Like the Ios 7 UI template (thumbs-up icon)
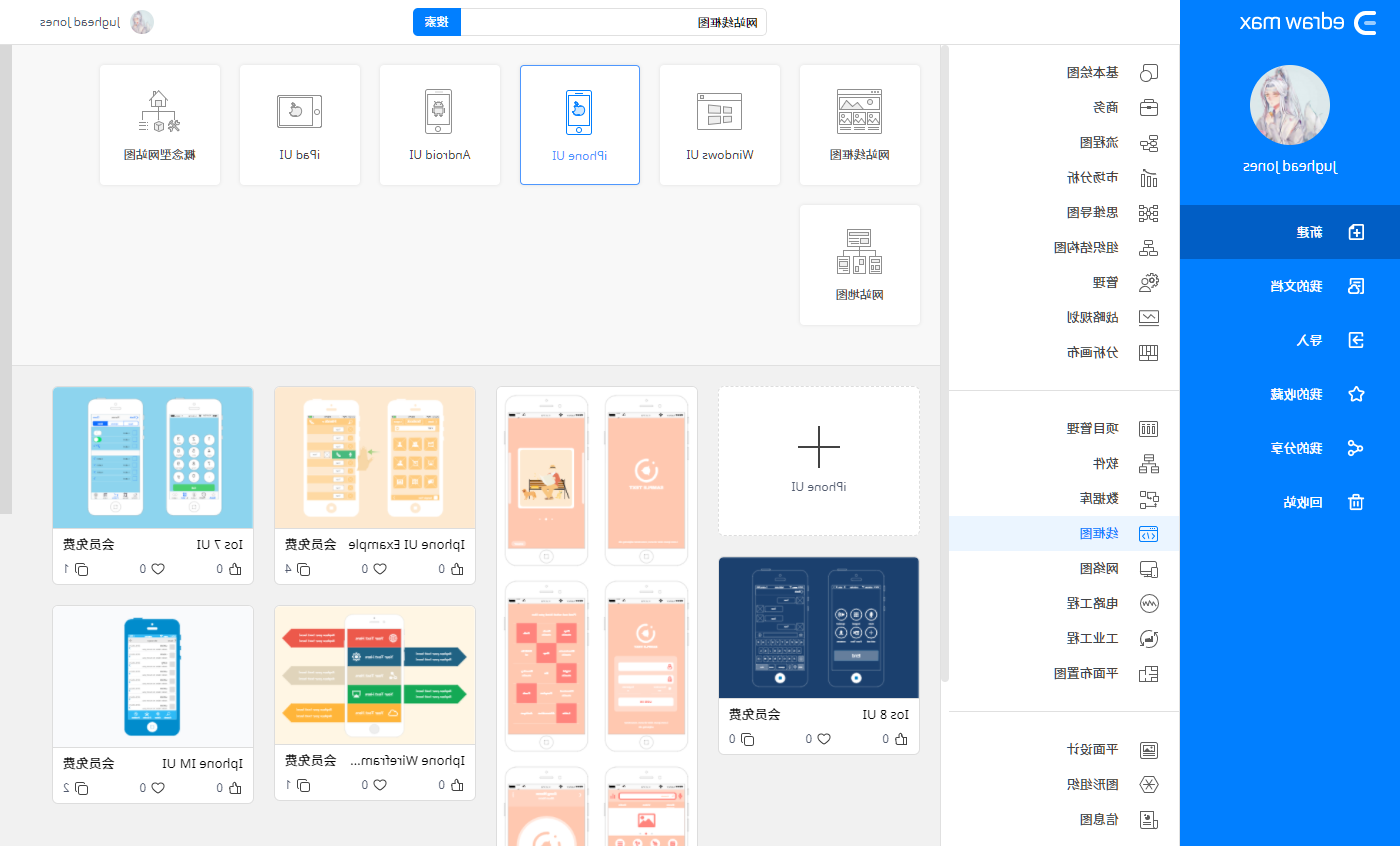Viewport: 1400px width, 846px height. click(235, 569)
